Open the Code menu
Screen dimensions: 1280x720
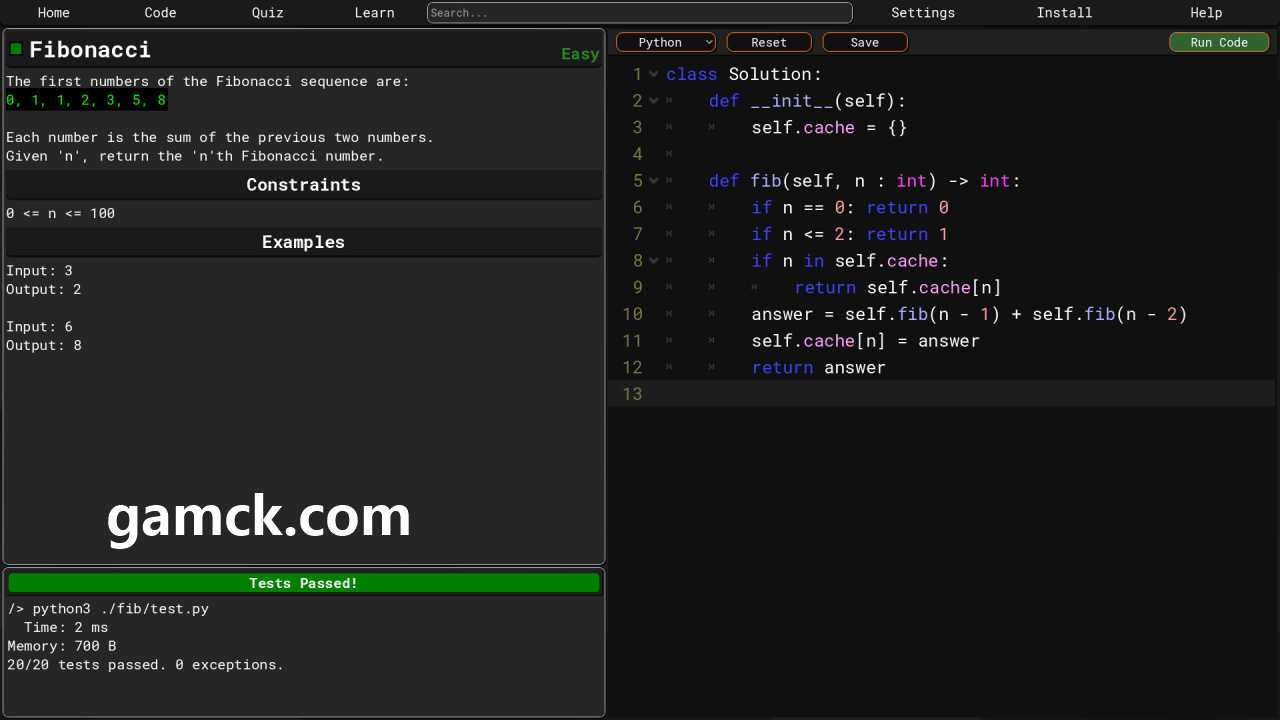point(160,13)
